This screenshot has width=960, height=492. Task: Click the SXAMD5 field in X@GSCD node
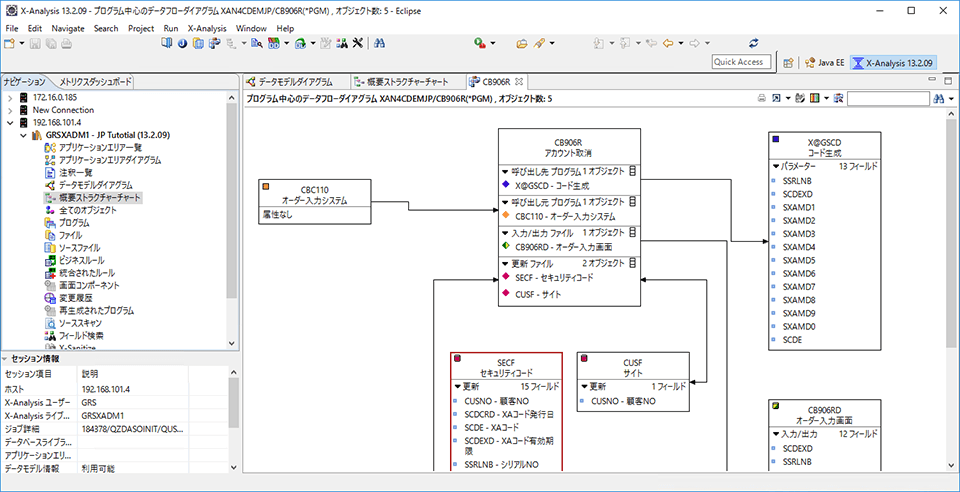[799, 260]
